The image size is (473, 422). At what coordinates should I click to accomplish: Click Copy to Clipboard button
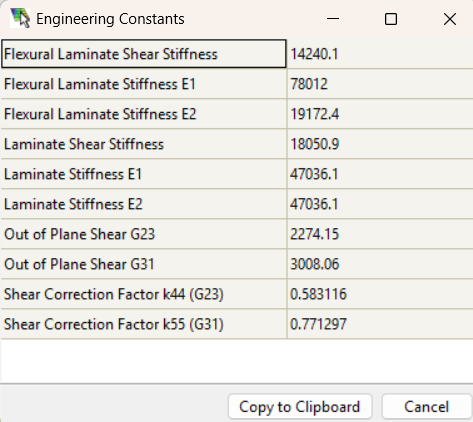(300, 407)
